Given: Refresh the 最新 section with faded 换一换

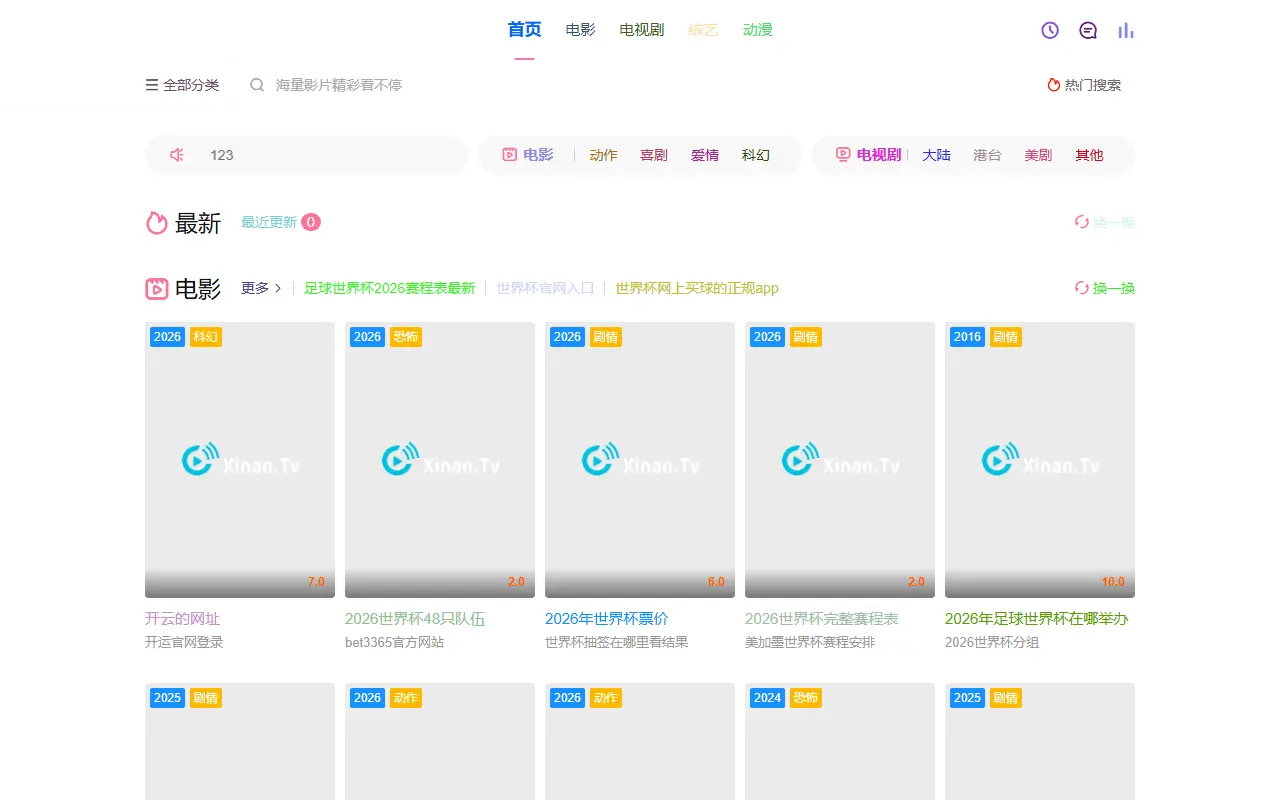Looking at the screenshot, I should [x=1105, y=222].
